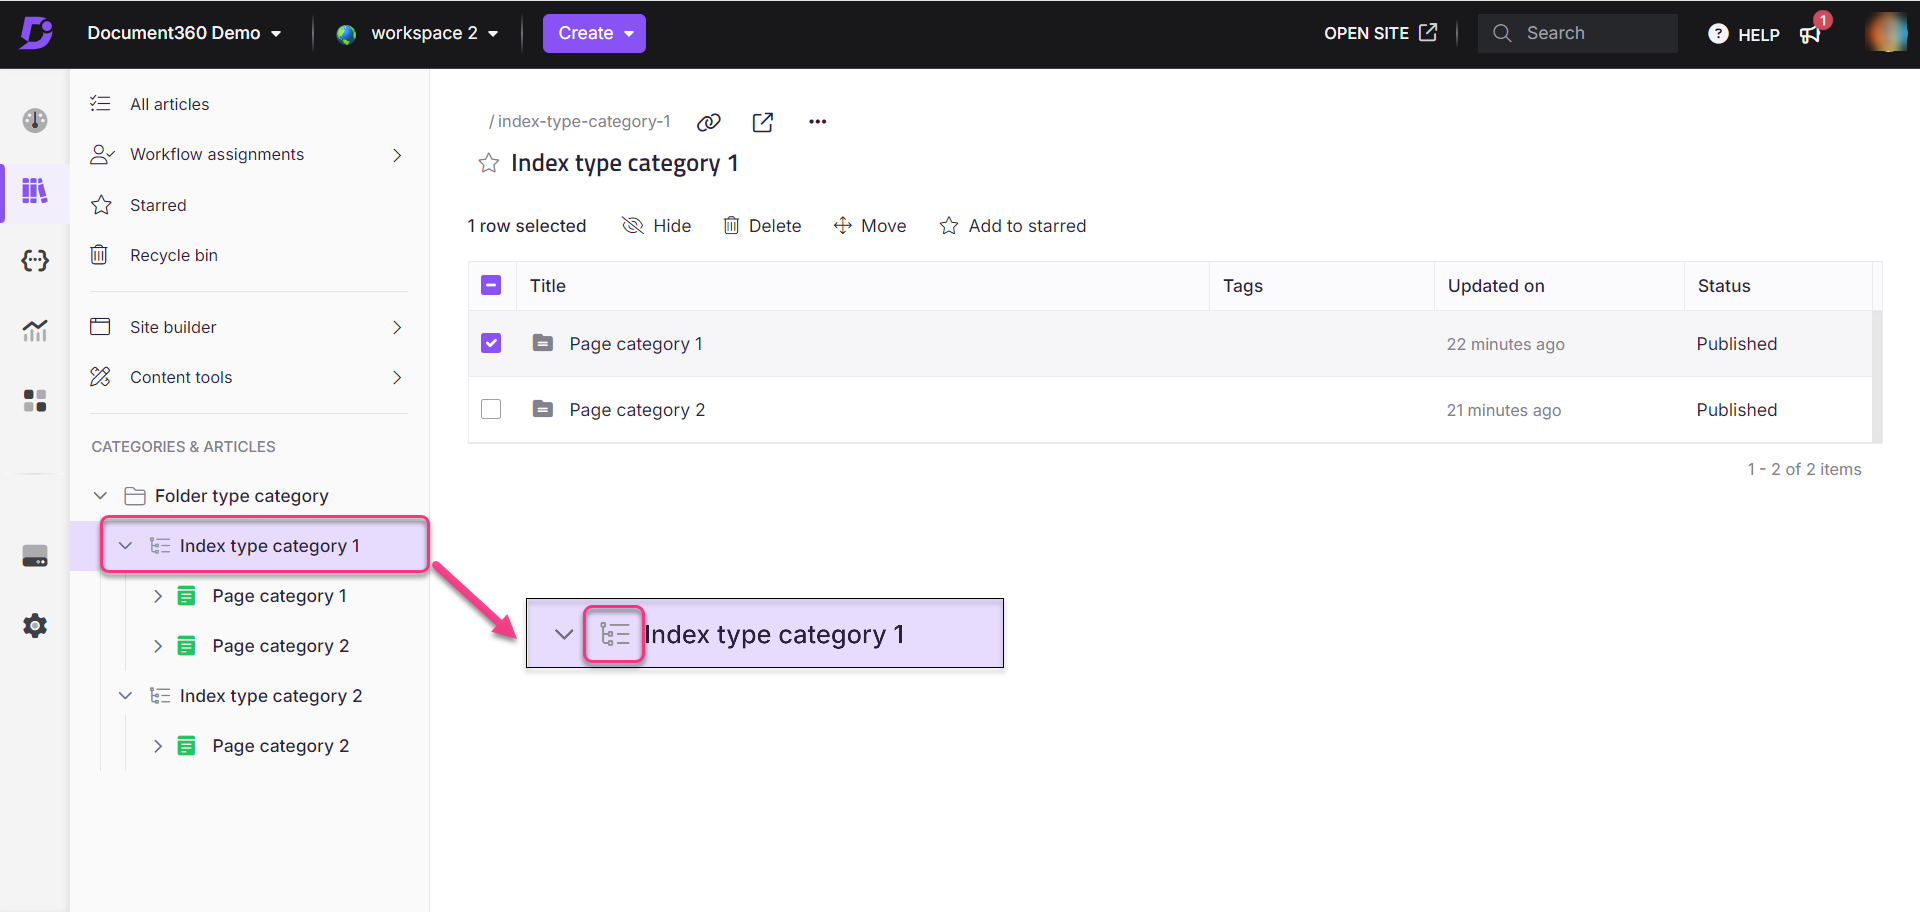Collapse Index type category 2 chevron
1920x912 pixels.
(x=125, y=696)
